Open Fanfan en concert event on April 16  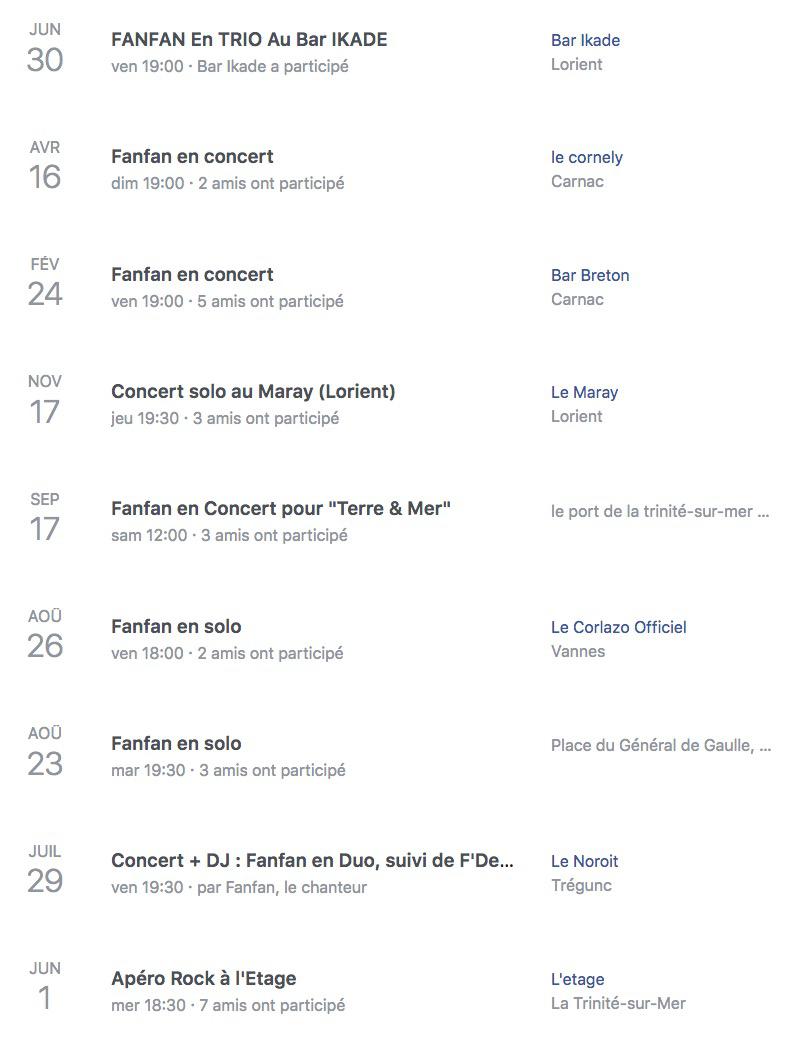(x=192, y=157)
